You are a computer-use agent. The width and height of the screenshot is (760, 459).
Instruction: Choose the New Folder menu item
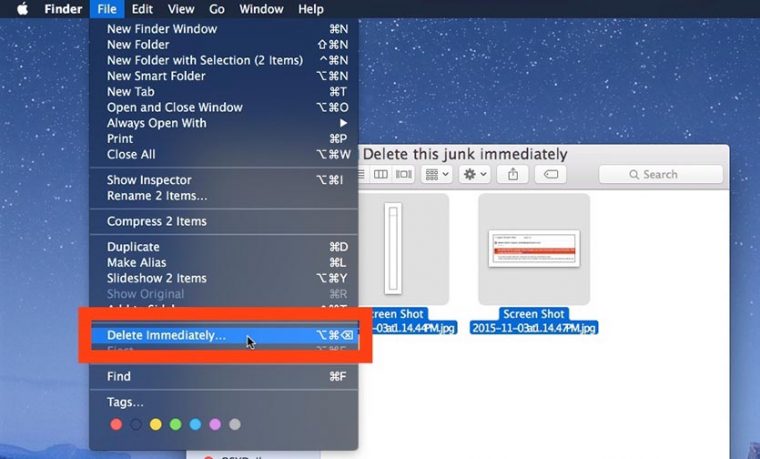click(x=224, y=45)
